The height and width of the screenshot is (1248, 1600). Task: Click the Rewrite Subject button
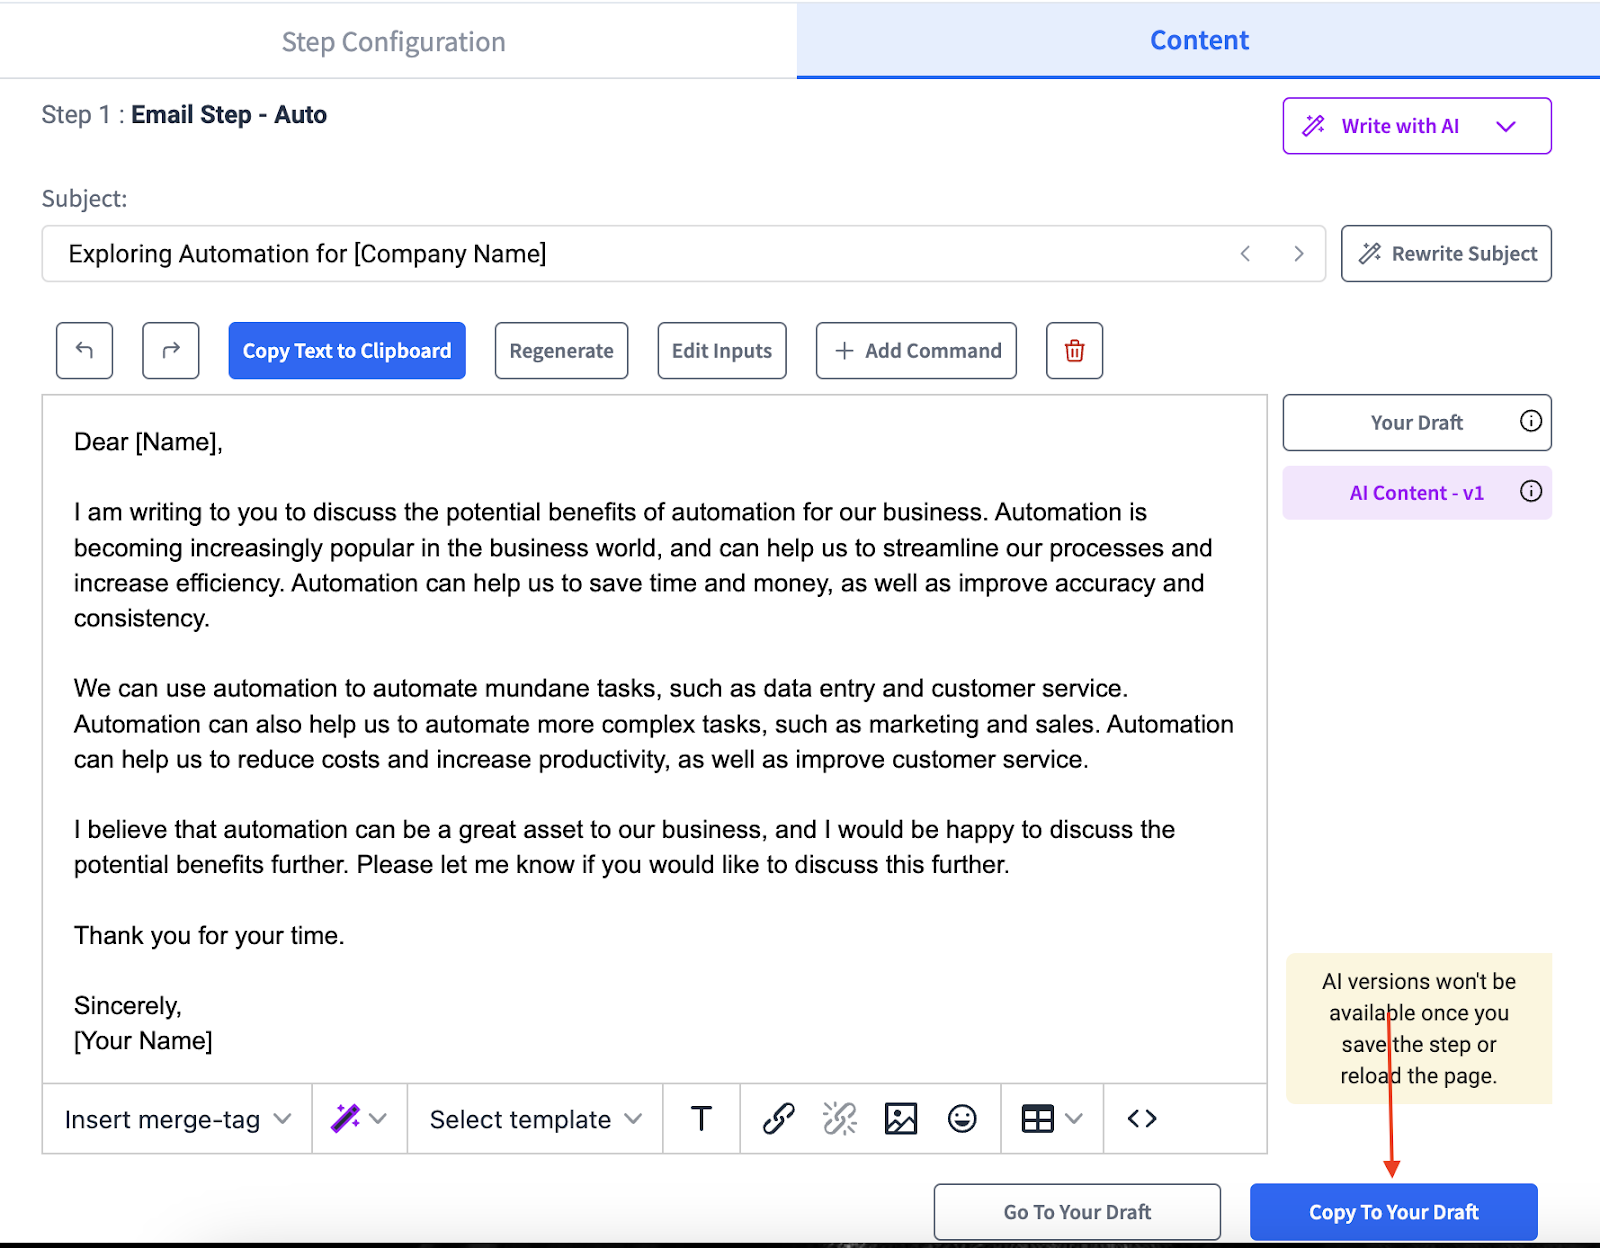1446,254
